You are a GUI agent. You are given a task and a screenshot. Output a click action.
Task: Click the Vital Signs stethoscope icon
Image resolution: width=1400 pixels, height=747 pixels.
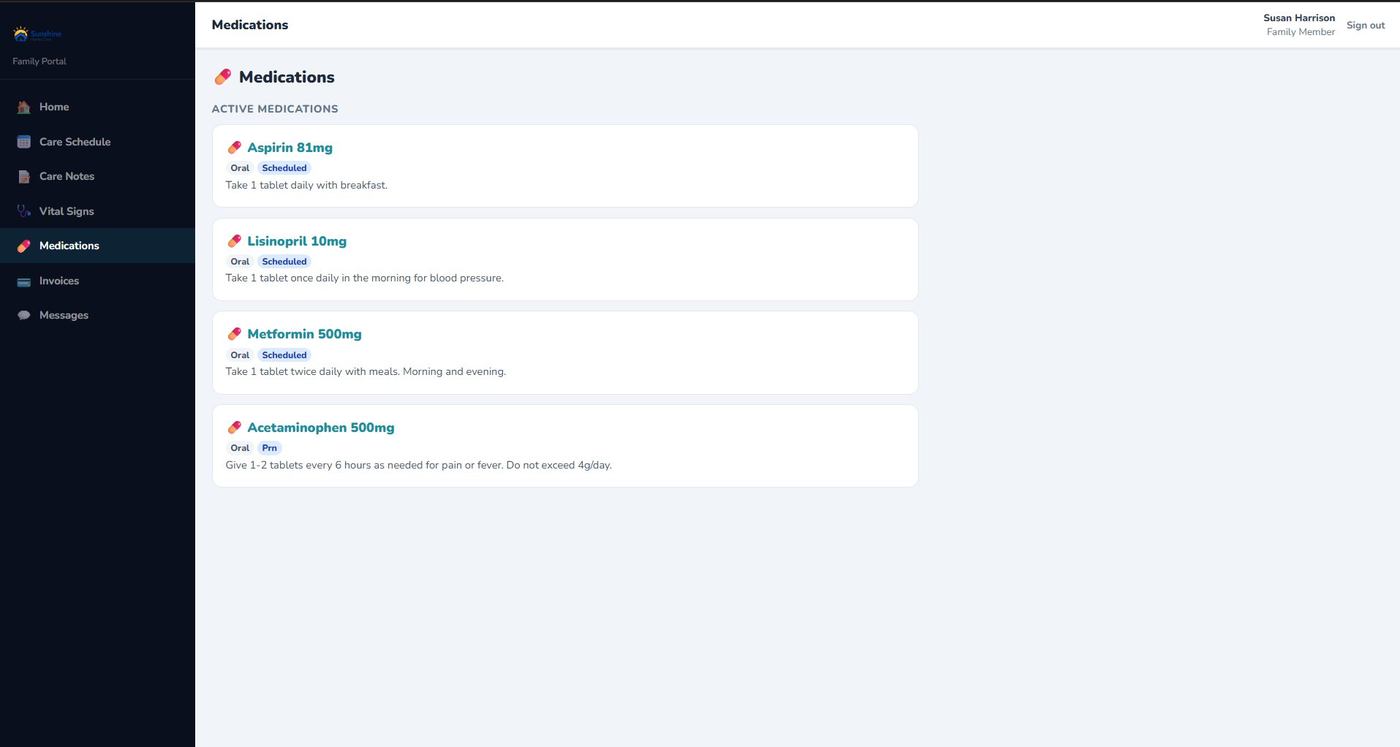24,211
